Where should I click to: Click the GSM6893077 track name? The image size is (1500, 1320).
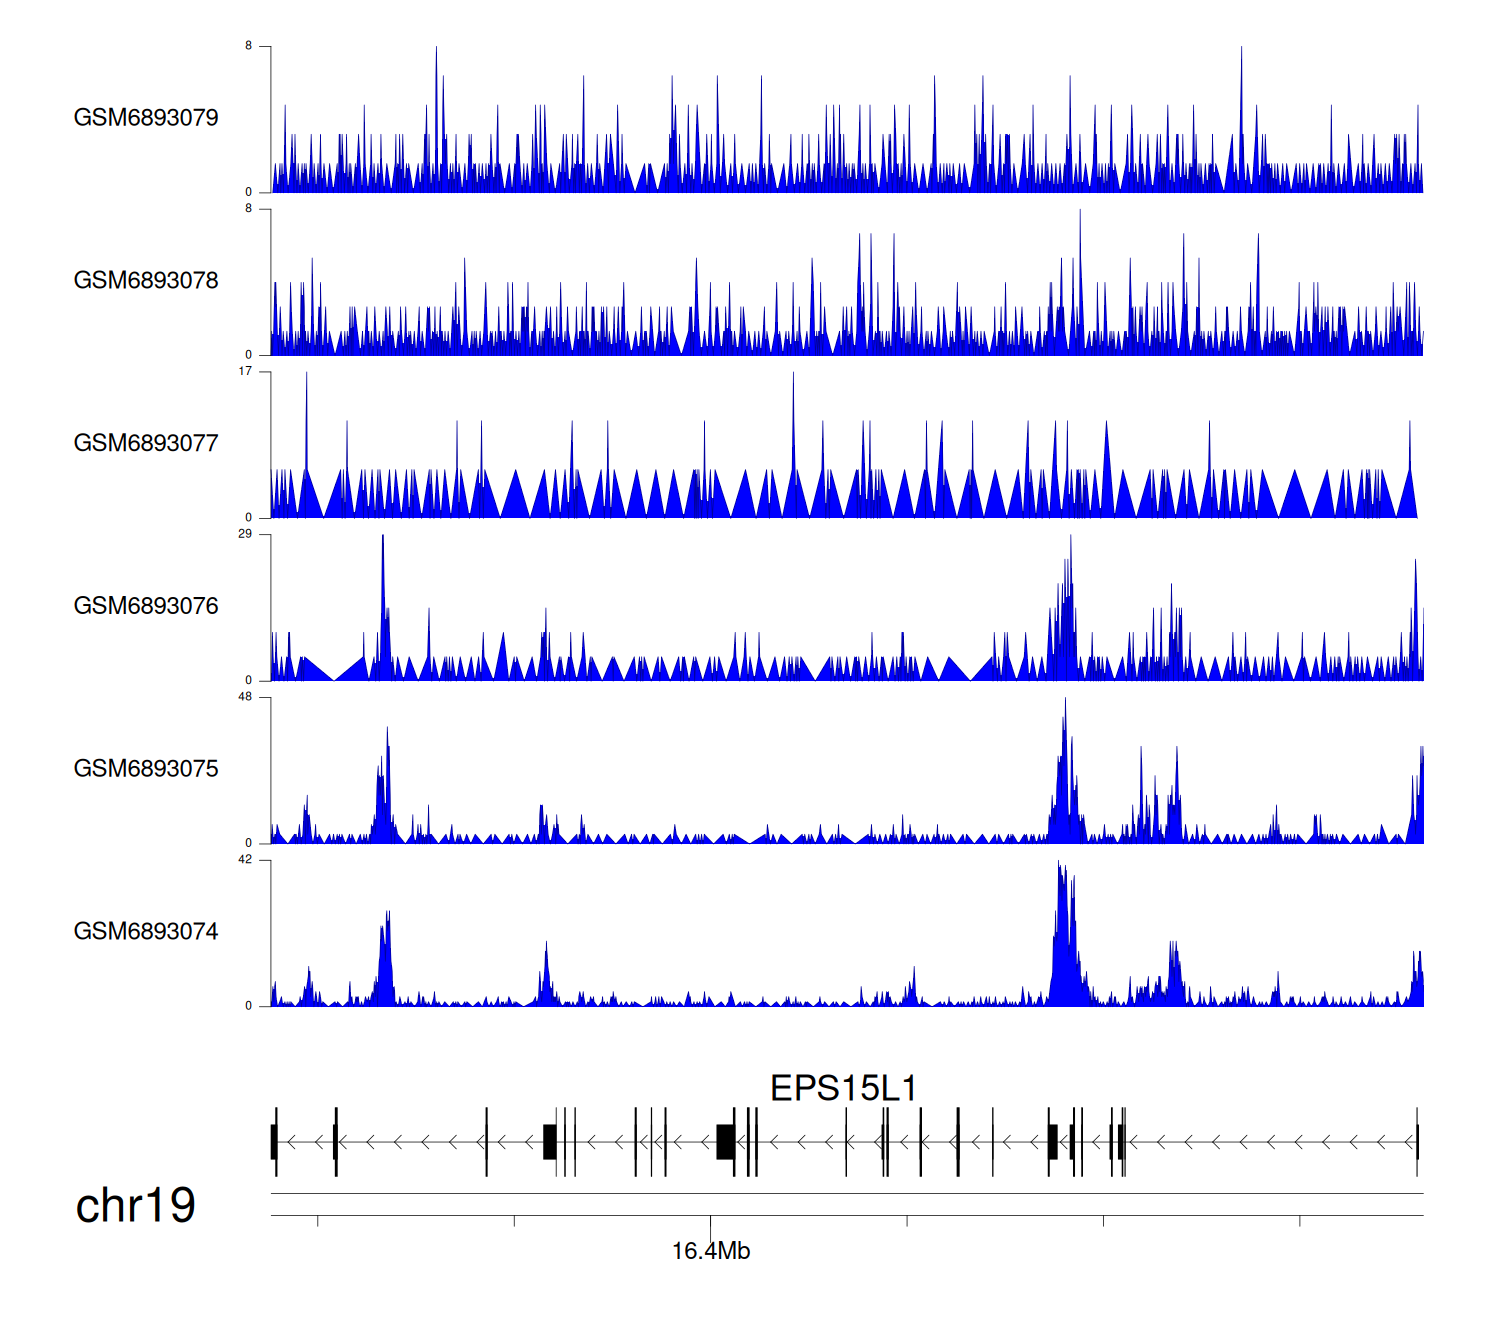click(x=146, y=444)
